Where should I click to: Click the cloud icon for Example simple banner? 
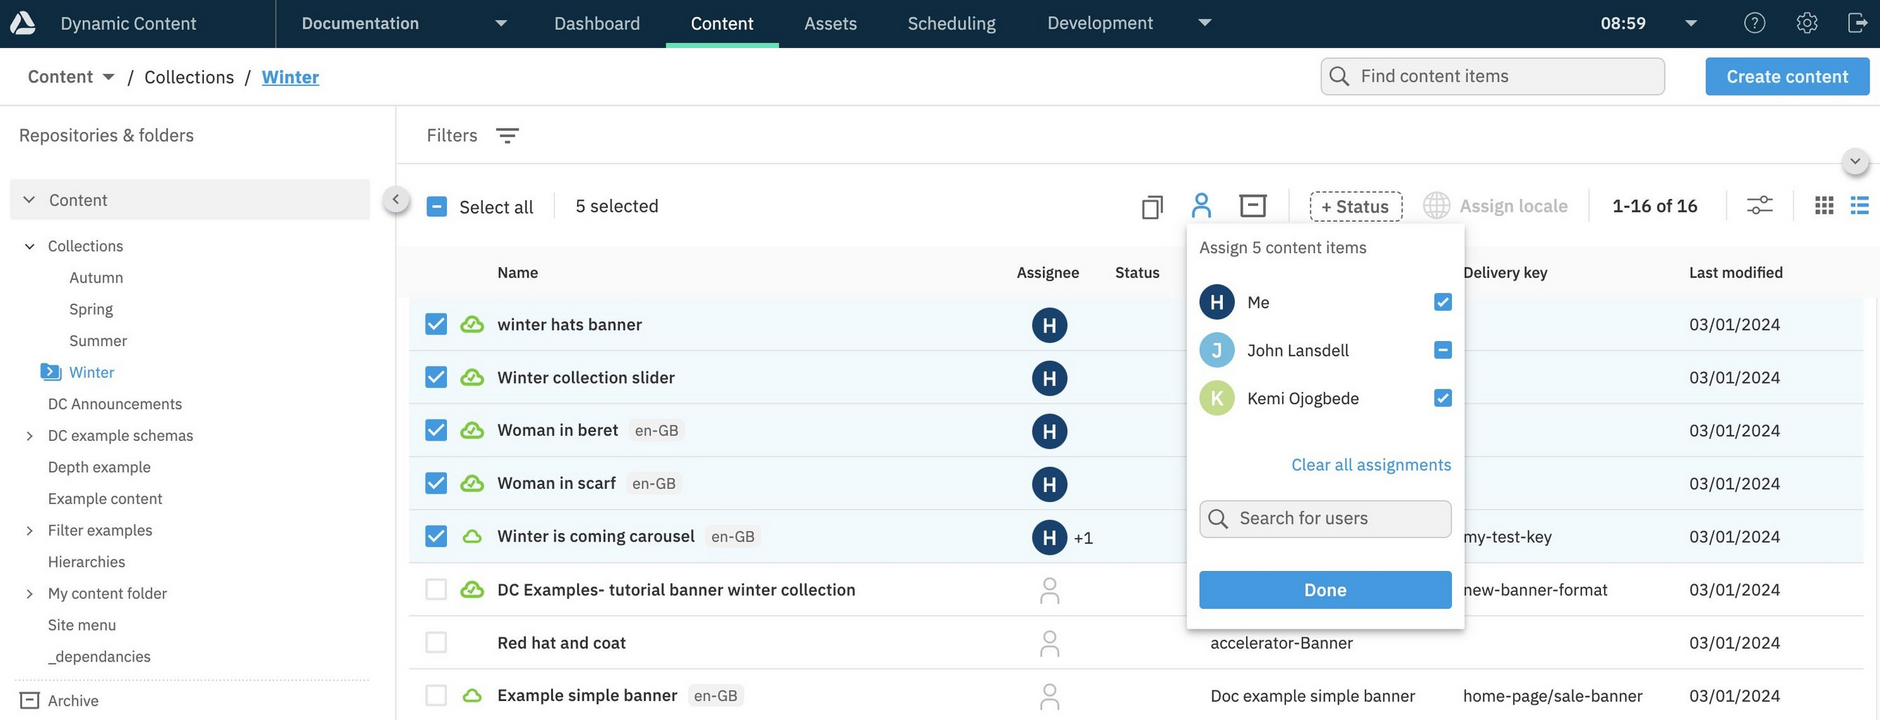(x=472, y=695)
